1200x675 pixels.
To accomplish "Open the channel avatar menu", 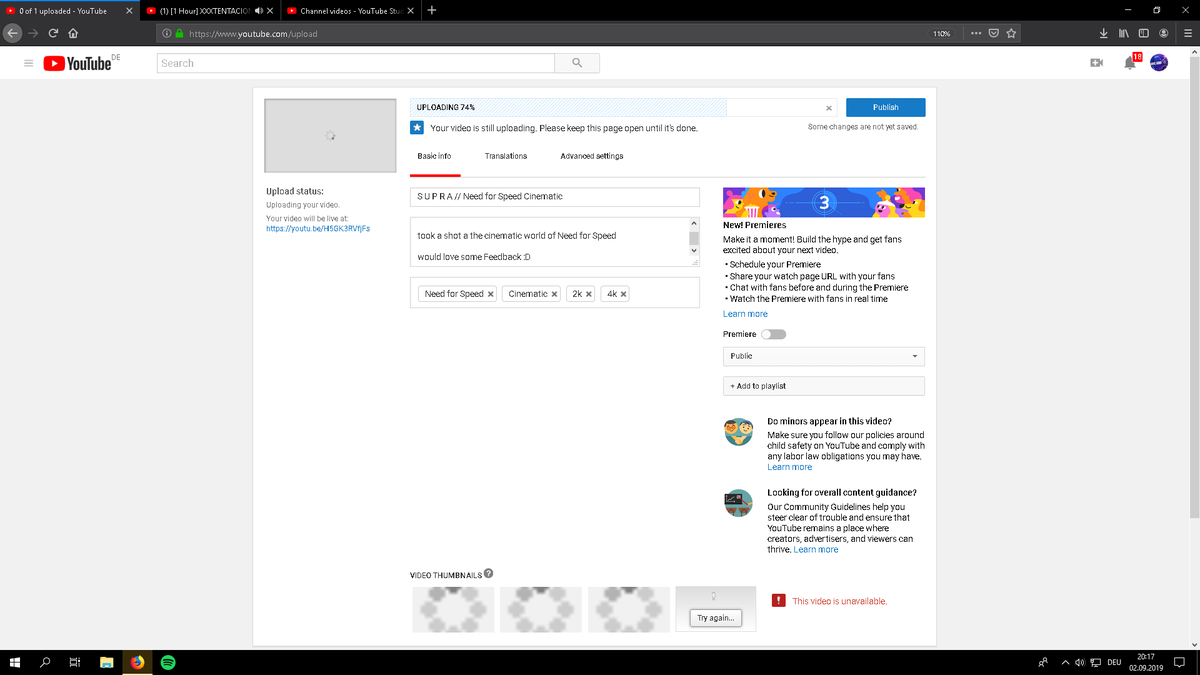I will [x=1159, y=63].
